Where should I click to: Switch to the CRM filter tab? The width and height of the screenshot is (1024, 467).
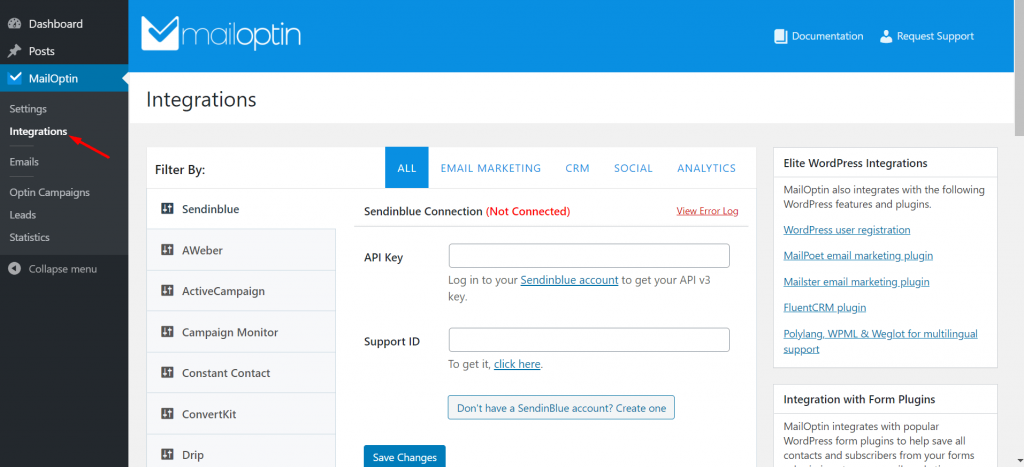pyautogui.click(x=577, y=168)
